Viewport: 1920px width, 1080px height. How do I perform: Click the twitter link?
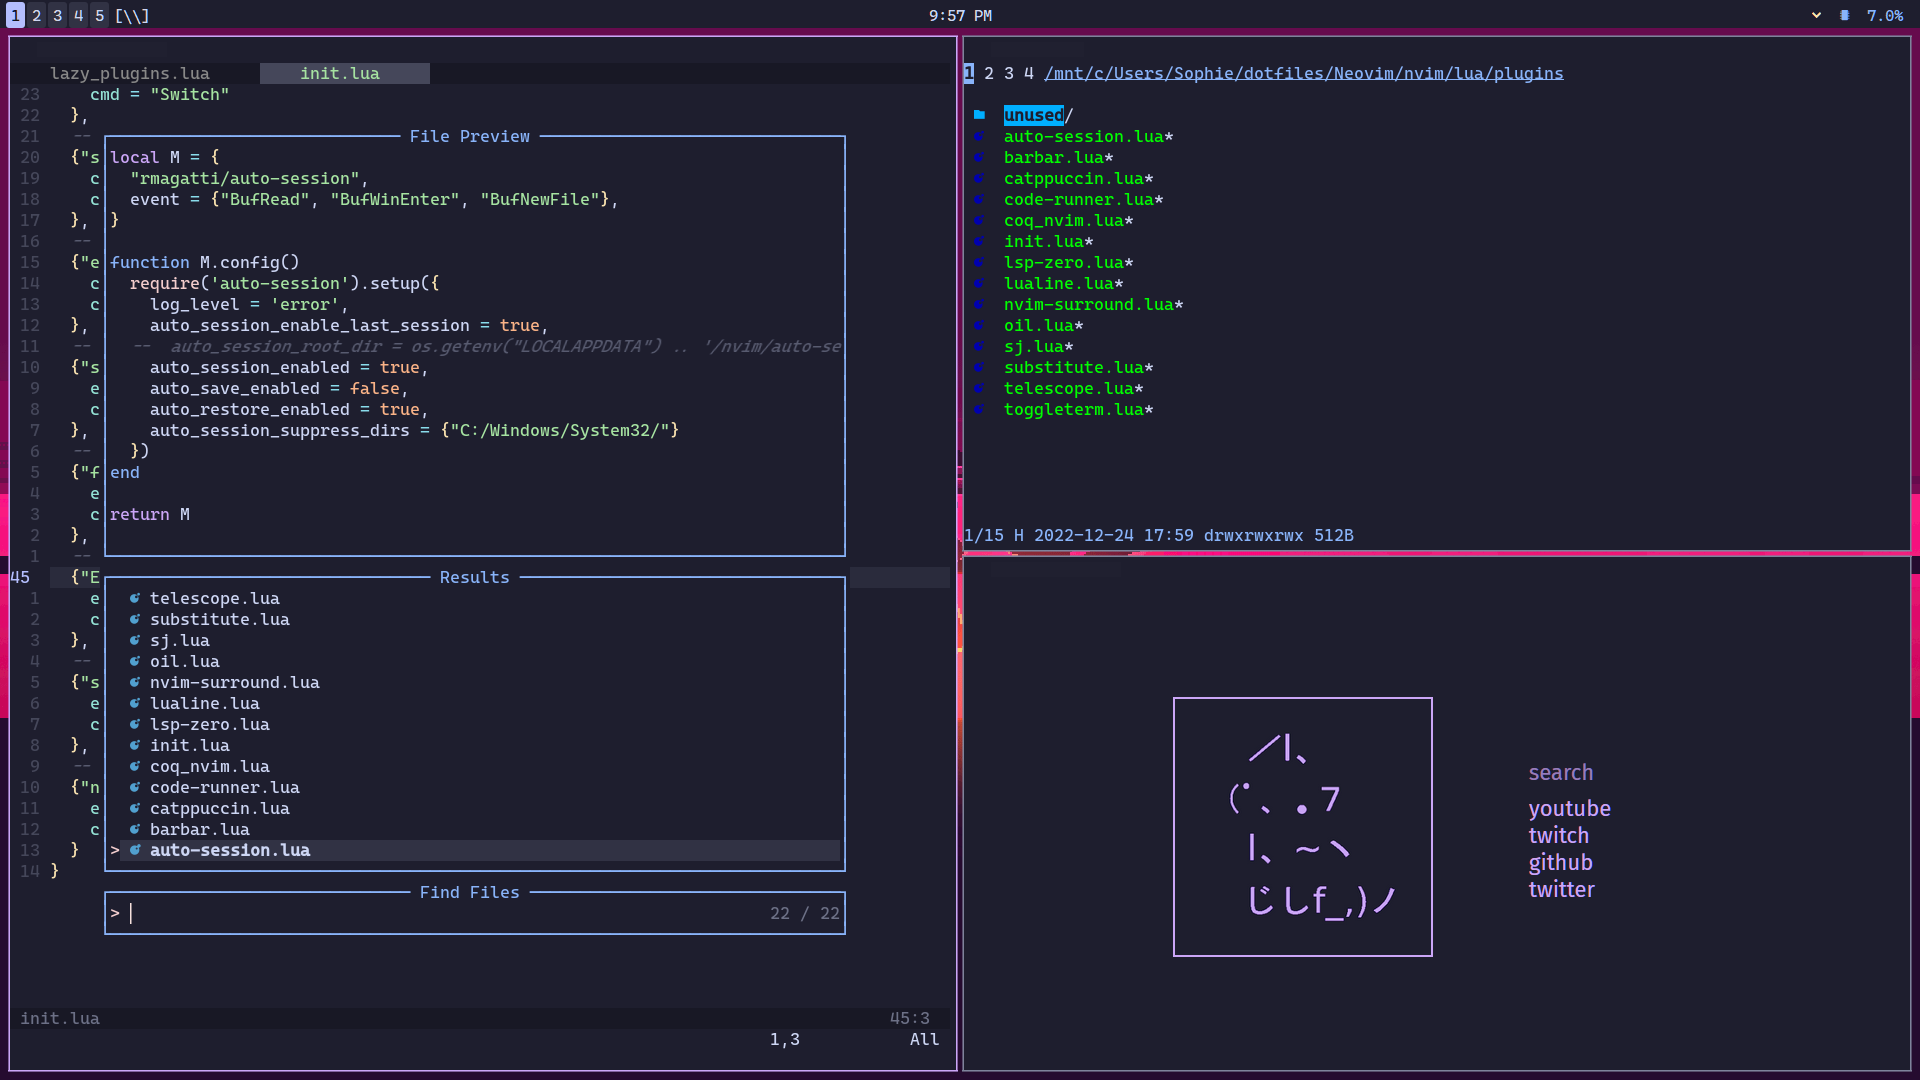pos(1561,889)
